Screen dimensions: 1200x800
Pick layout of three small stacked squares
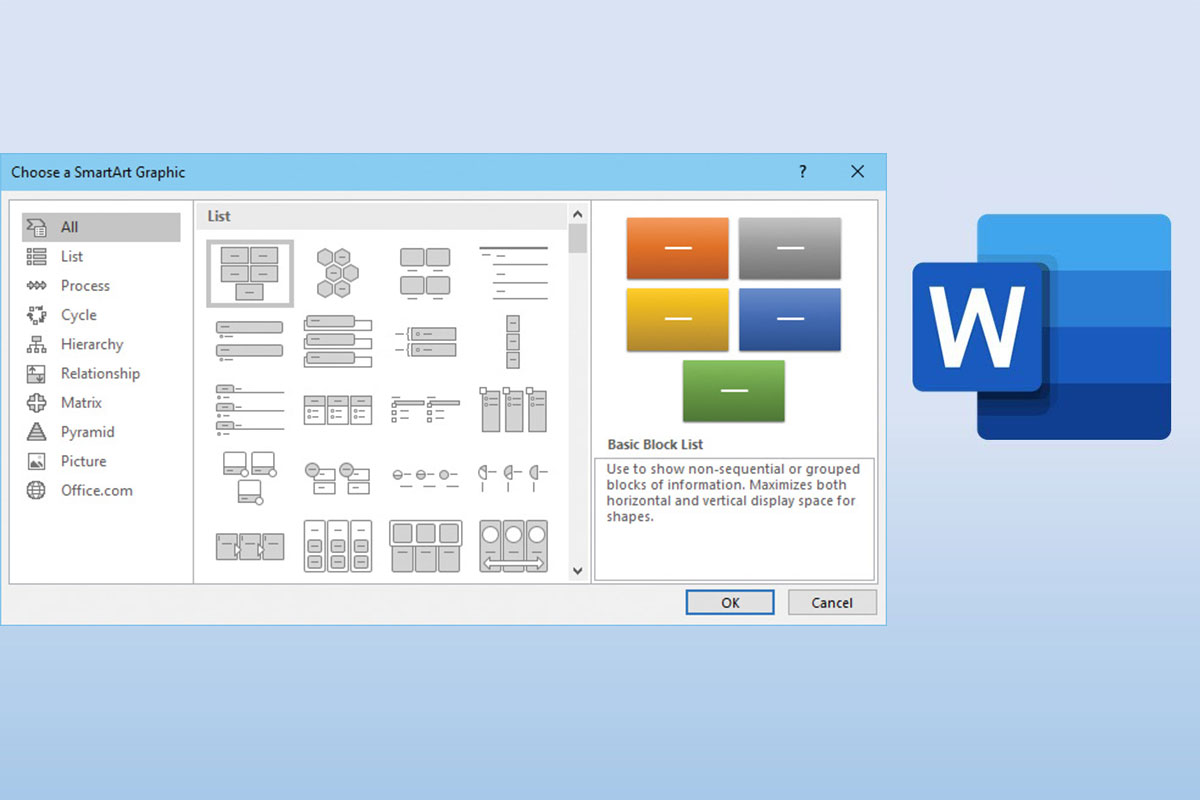tap(513, 341)
